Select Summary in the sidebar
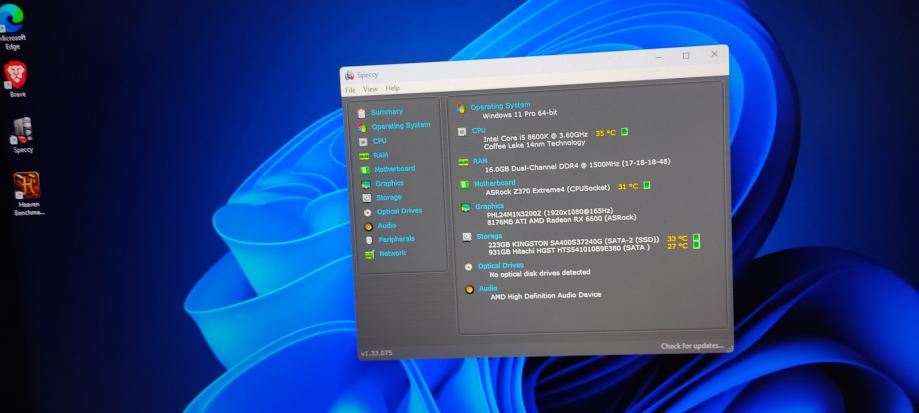 point(387,111)
